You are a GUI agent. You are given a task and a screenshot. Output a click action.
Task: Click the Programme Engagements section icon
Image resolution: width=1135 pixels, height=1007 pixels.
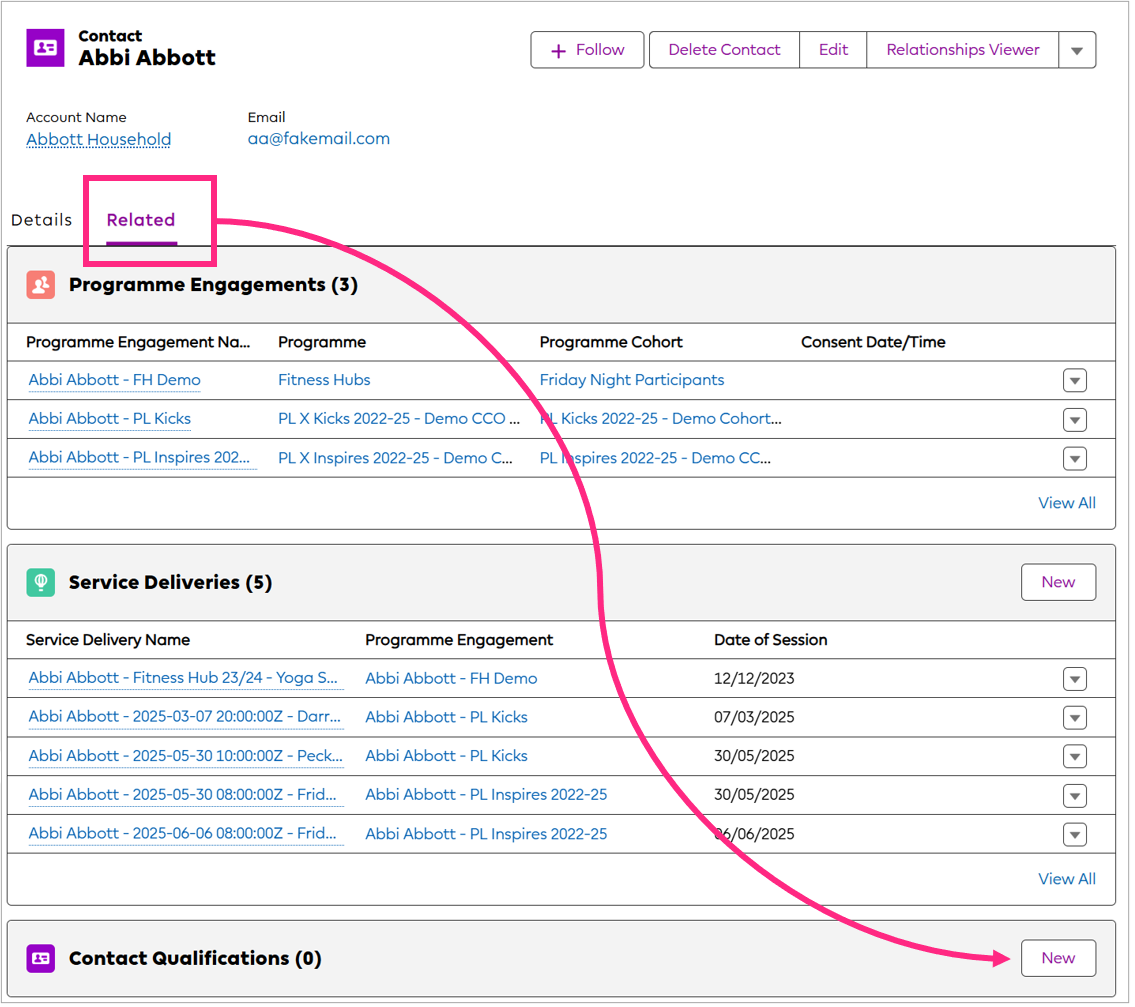click(40, 285)
